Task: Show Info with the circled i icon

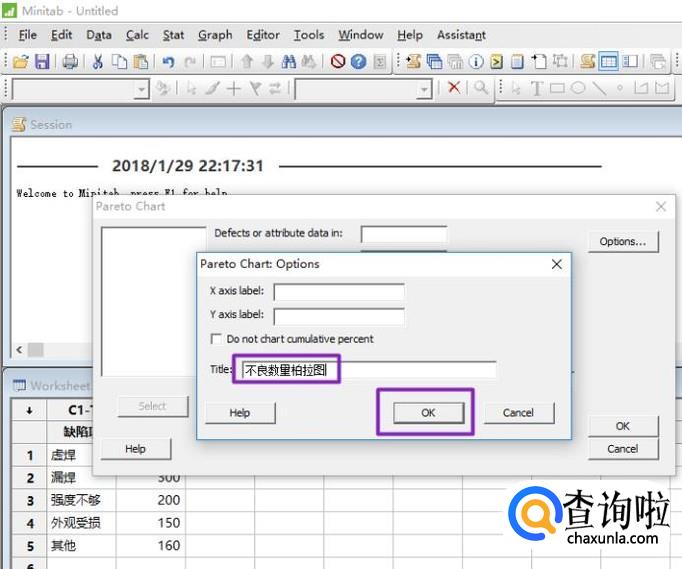Action: point(476,62)
